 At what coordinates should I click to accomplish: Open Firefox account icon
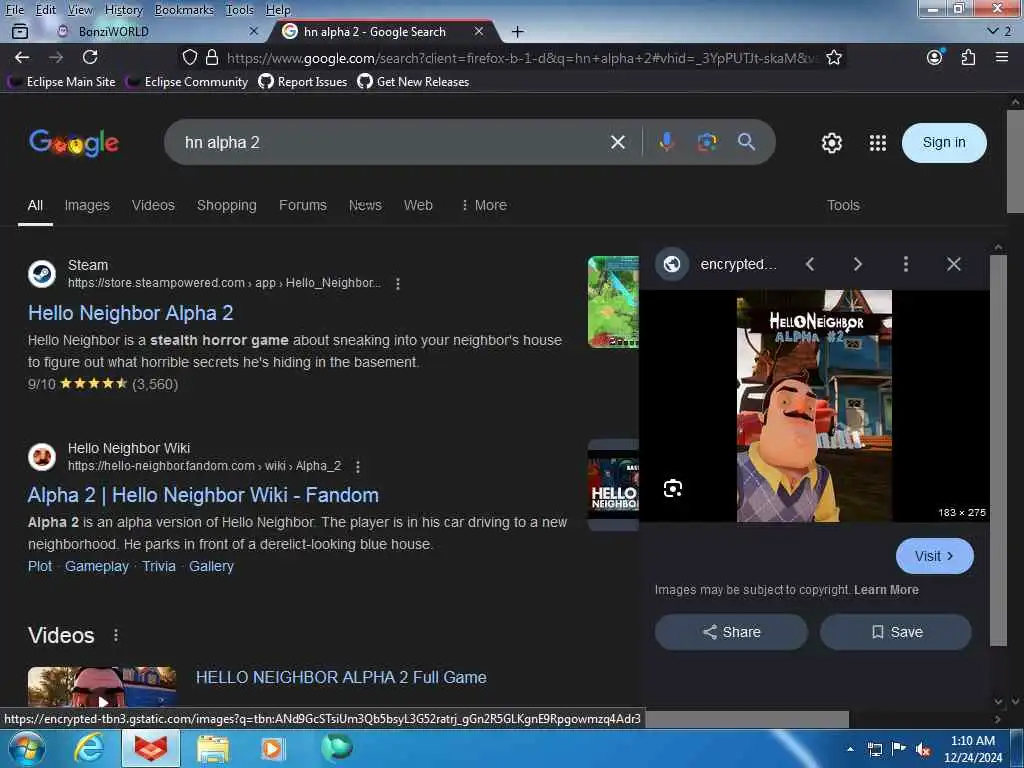point(935,57)
